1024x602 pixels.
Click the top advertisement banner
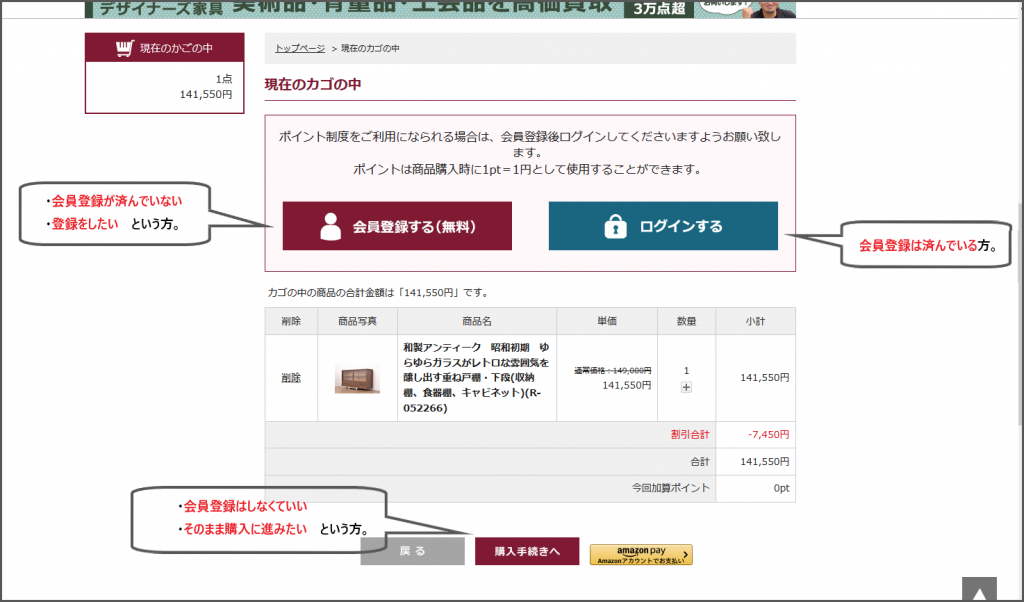coord(441,8)
